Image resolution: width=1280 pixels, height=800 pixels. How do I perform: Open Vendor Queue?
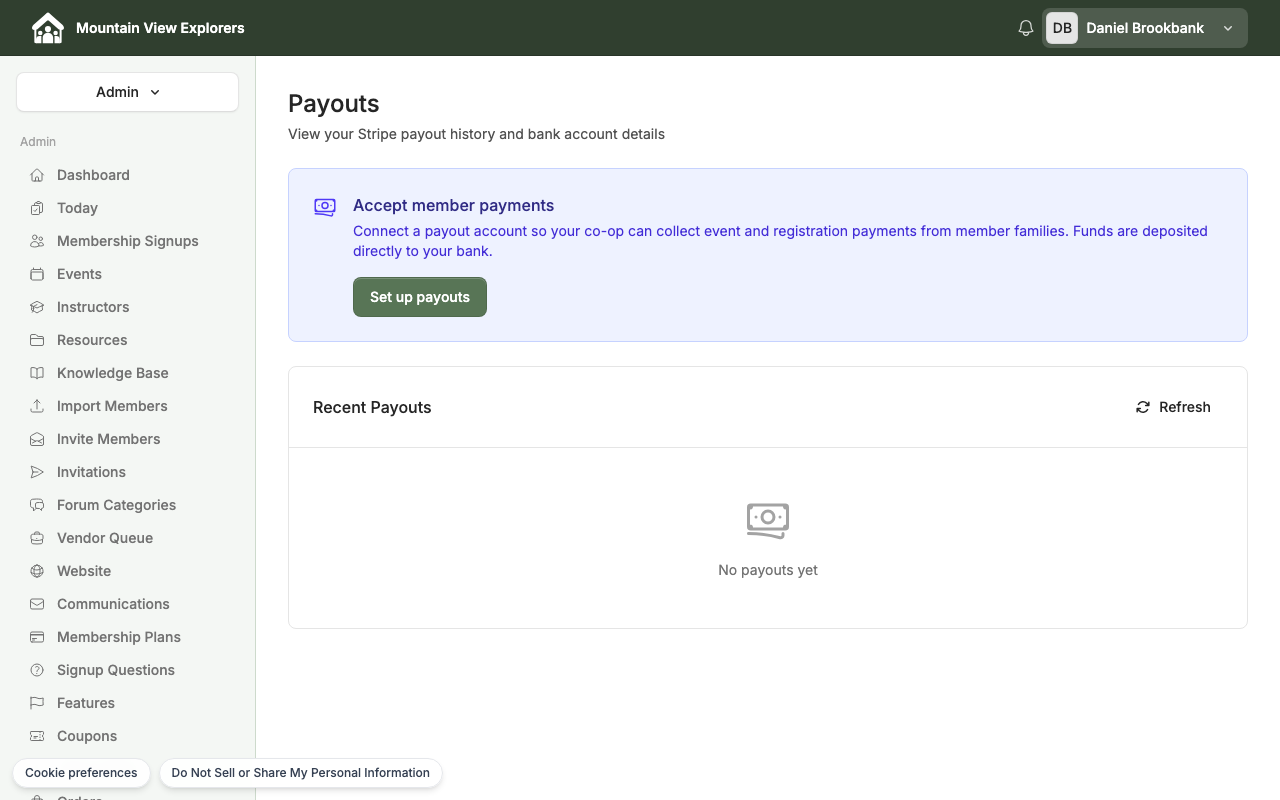105,538
